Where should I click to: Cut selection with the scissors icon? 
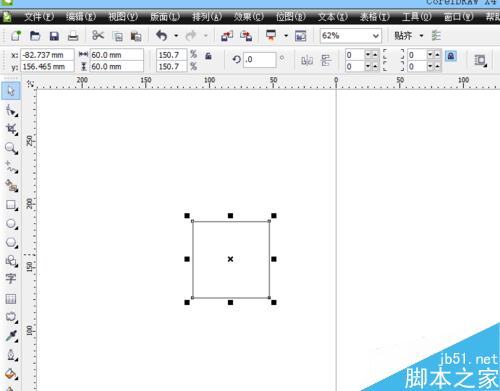click(x=98, y=35)
